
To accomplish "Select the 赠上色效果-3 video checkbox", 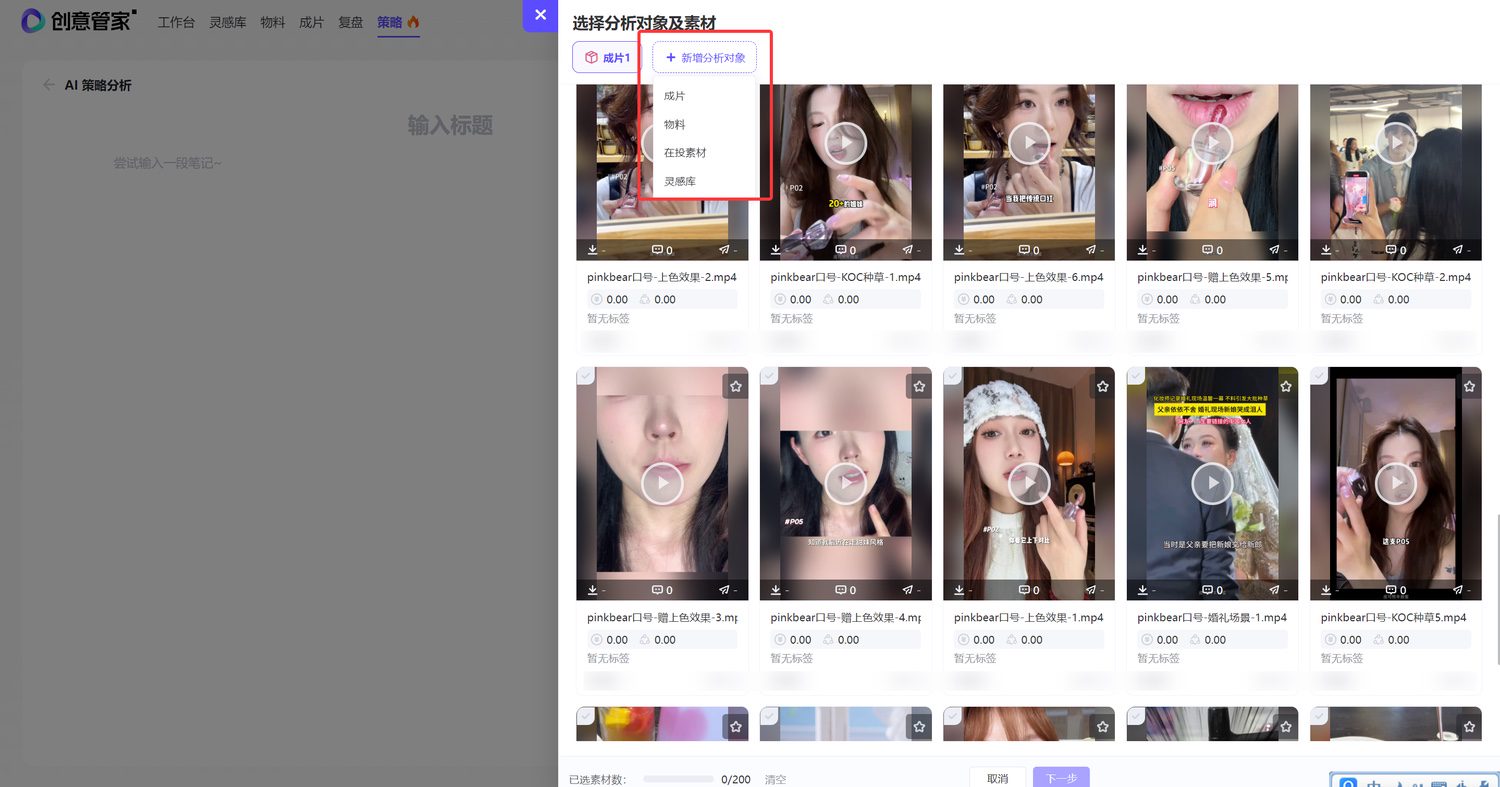I will pyautogui.click(x=585, y=376).
